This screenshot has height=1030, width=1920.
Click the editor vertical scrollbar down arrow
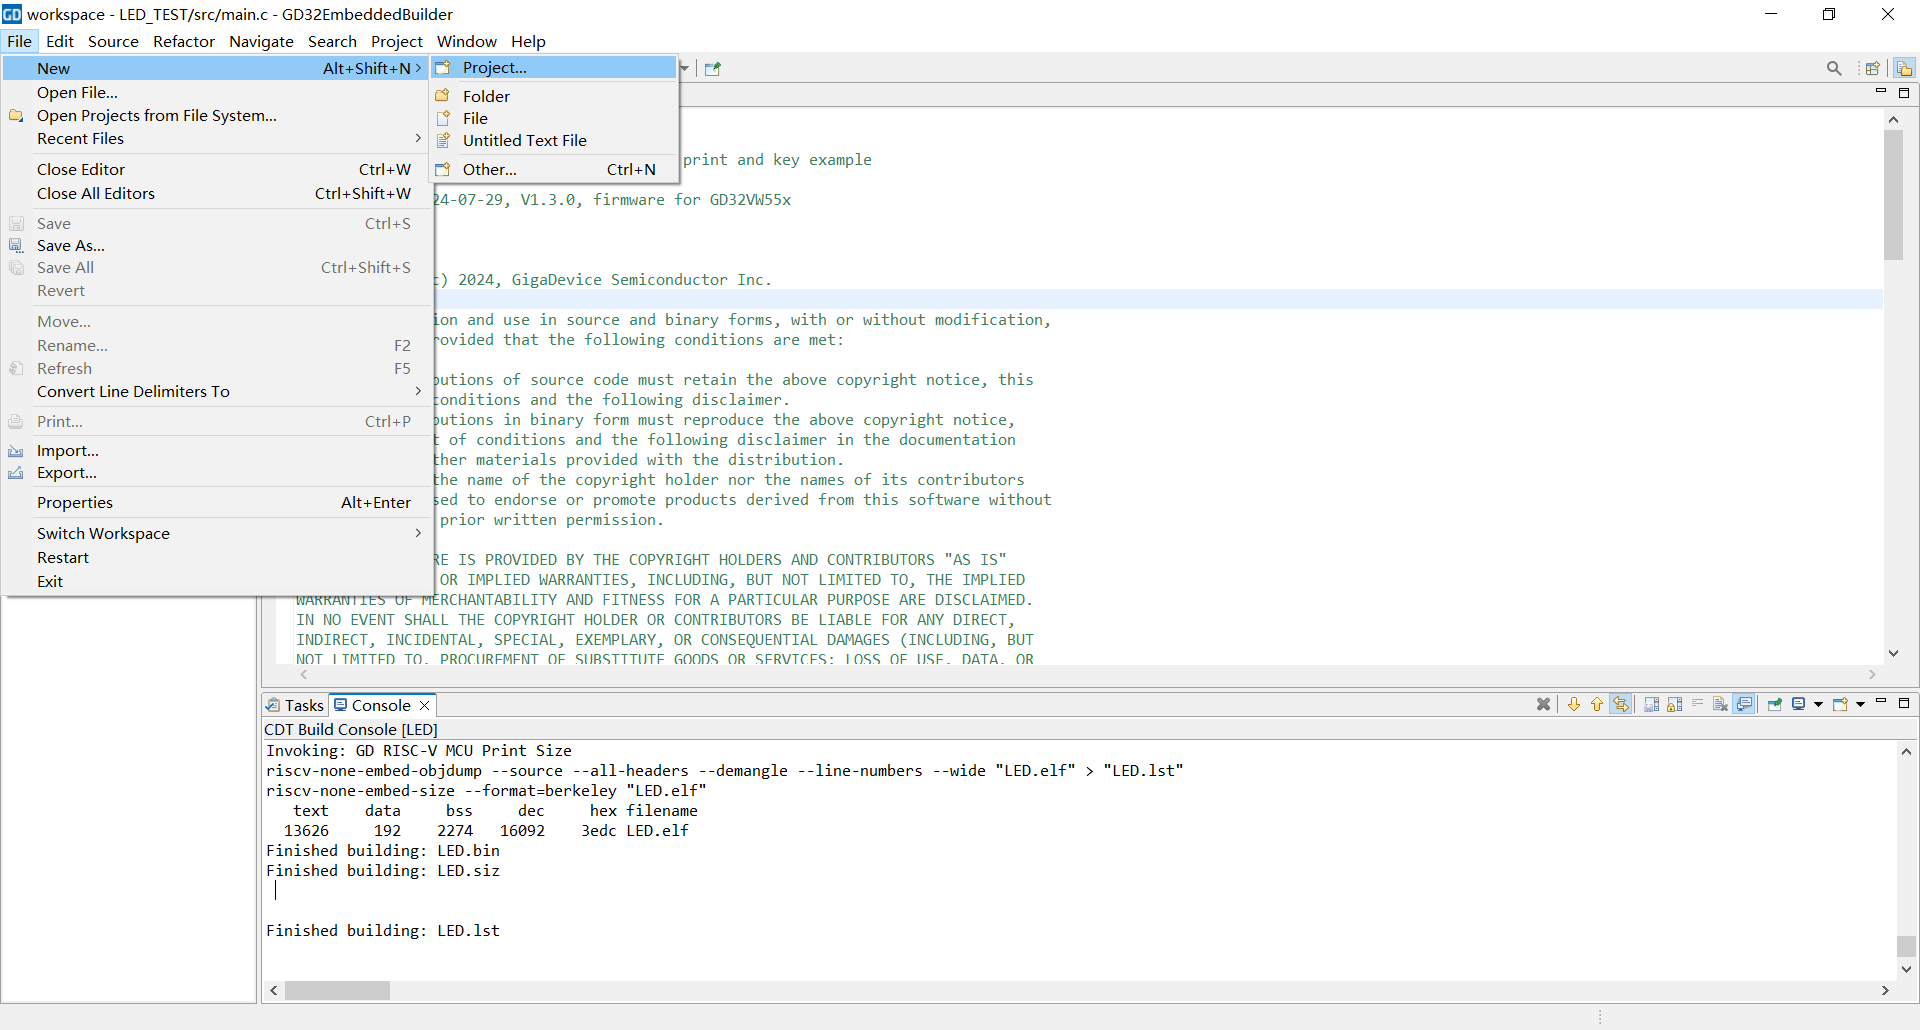pos(1893,653)
